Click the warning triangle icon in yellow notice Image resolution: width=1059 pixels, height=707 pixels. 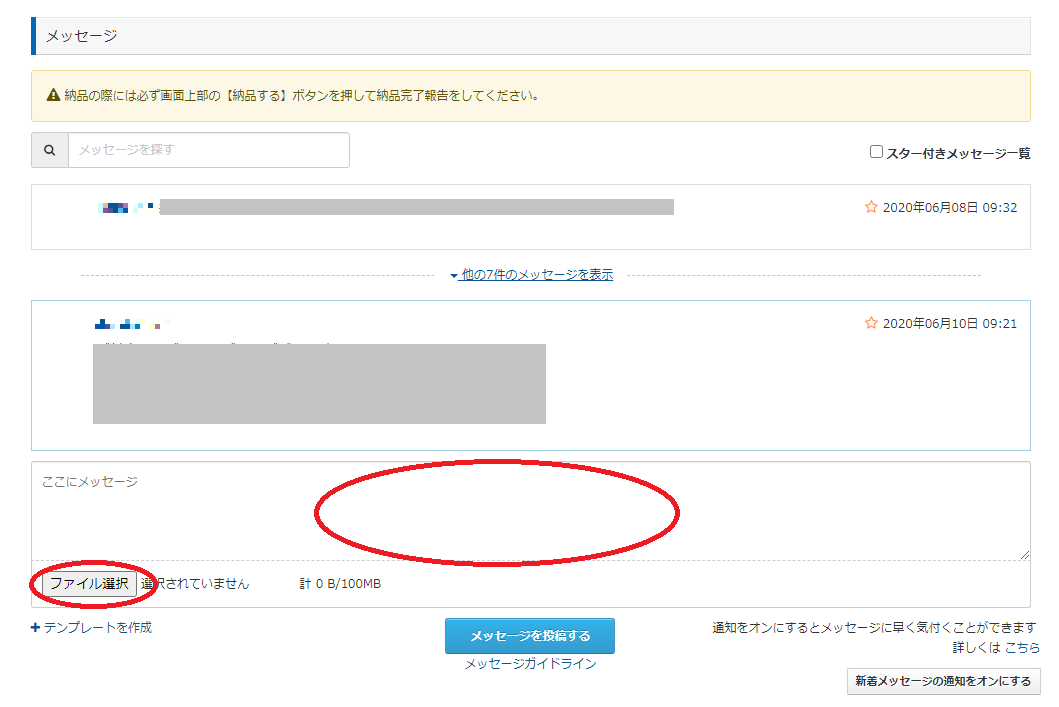54,96
